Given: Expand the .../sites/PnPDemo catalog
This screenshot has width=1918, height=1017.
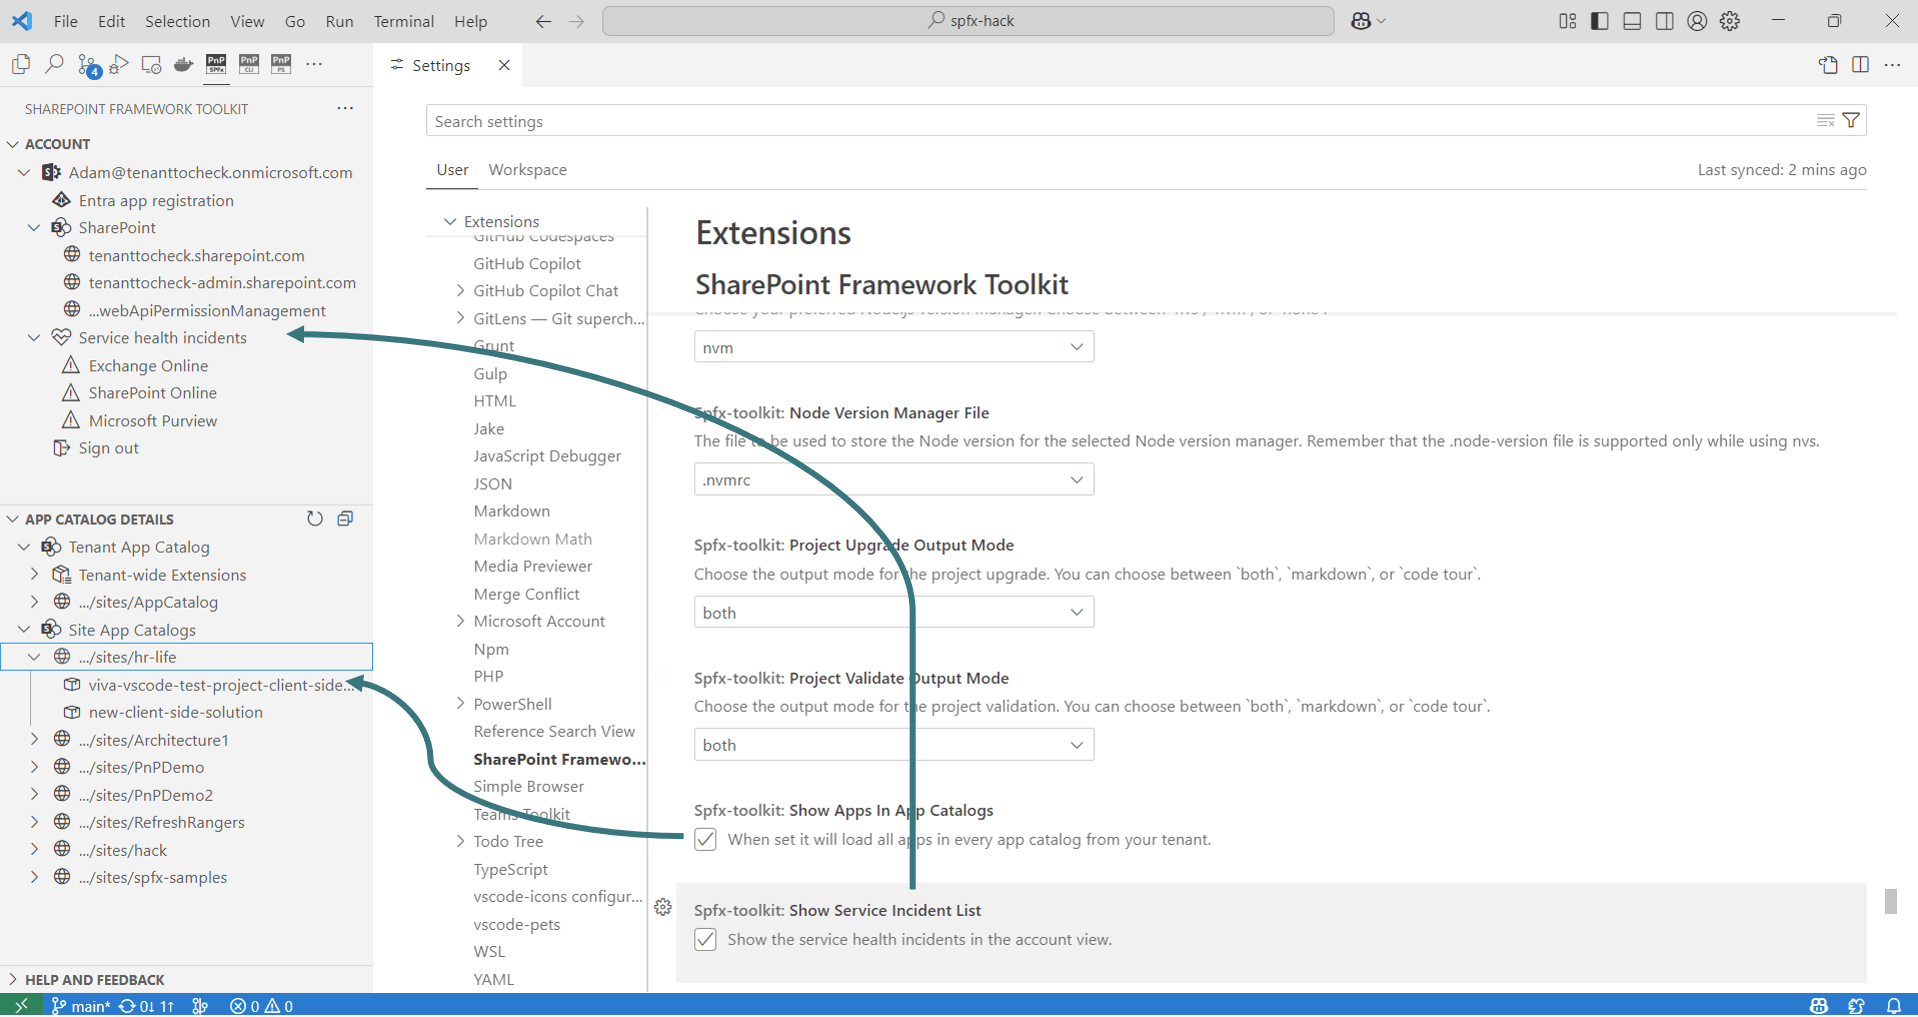Looking at the screenshot, I should (34, 767).
